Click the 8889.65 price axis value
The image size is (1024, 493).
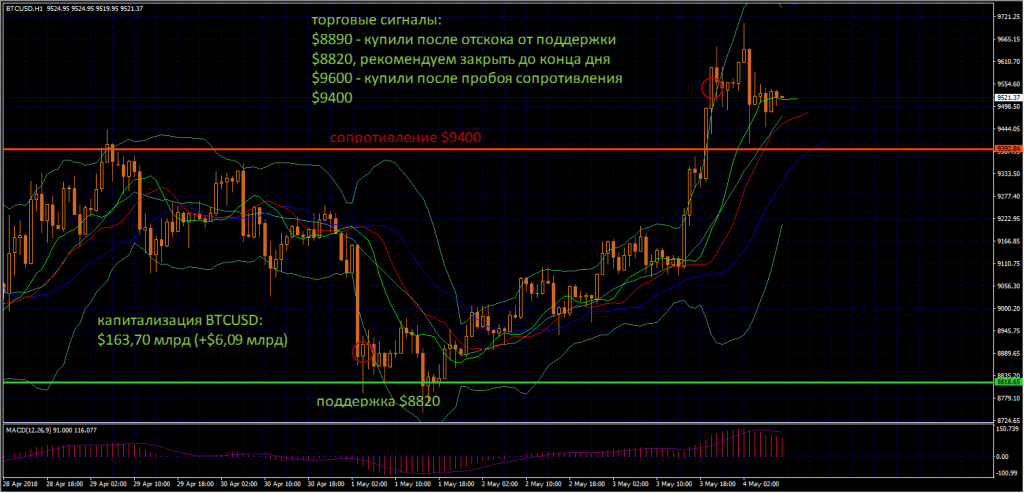click(1010, 353)
